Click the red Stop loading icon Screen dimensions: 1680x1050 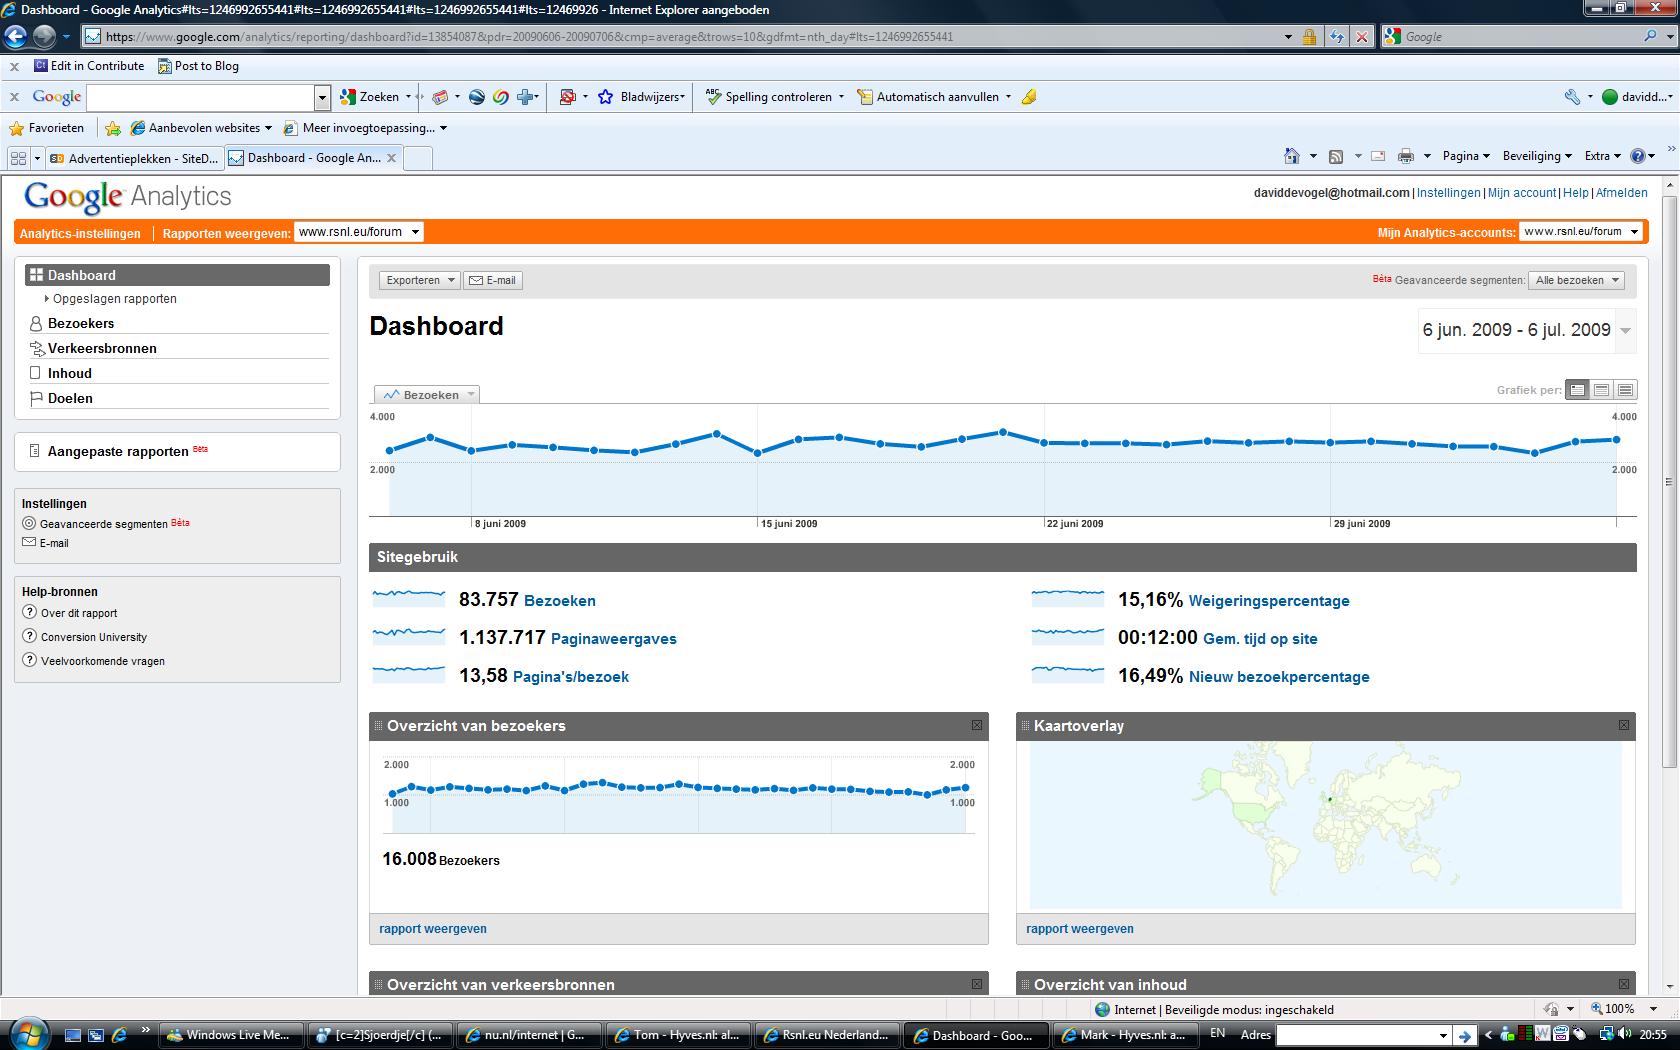tap(1361, 37)
